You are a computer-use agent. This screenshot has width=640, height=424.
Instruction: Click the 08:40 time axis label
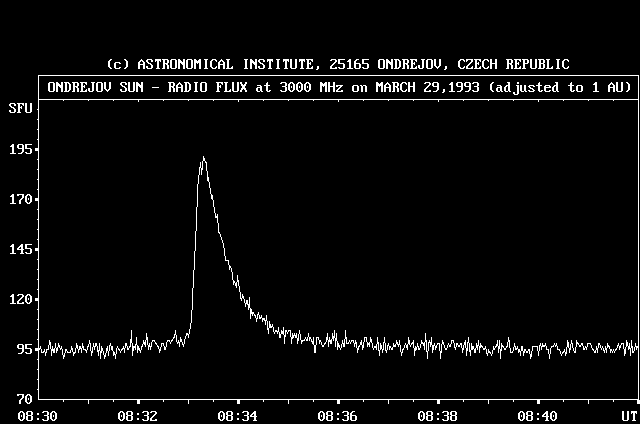[539, 415]
